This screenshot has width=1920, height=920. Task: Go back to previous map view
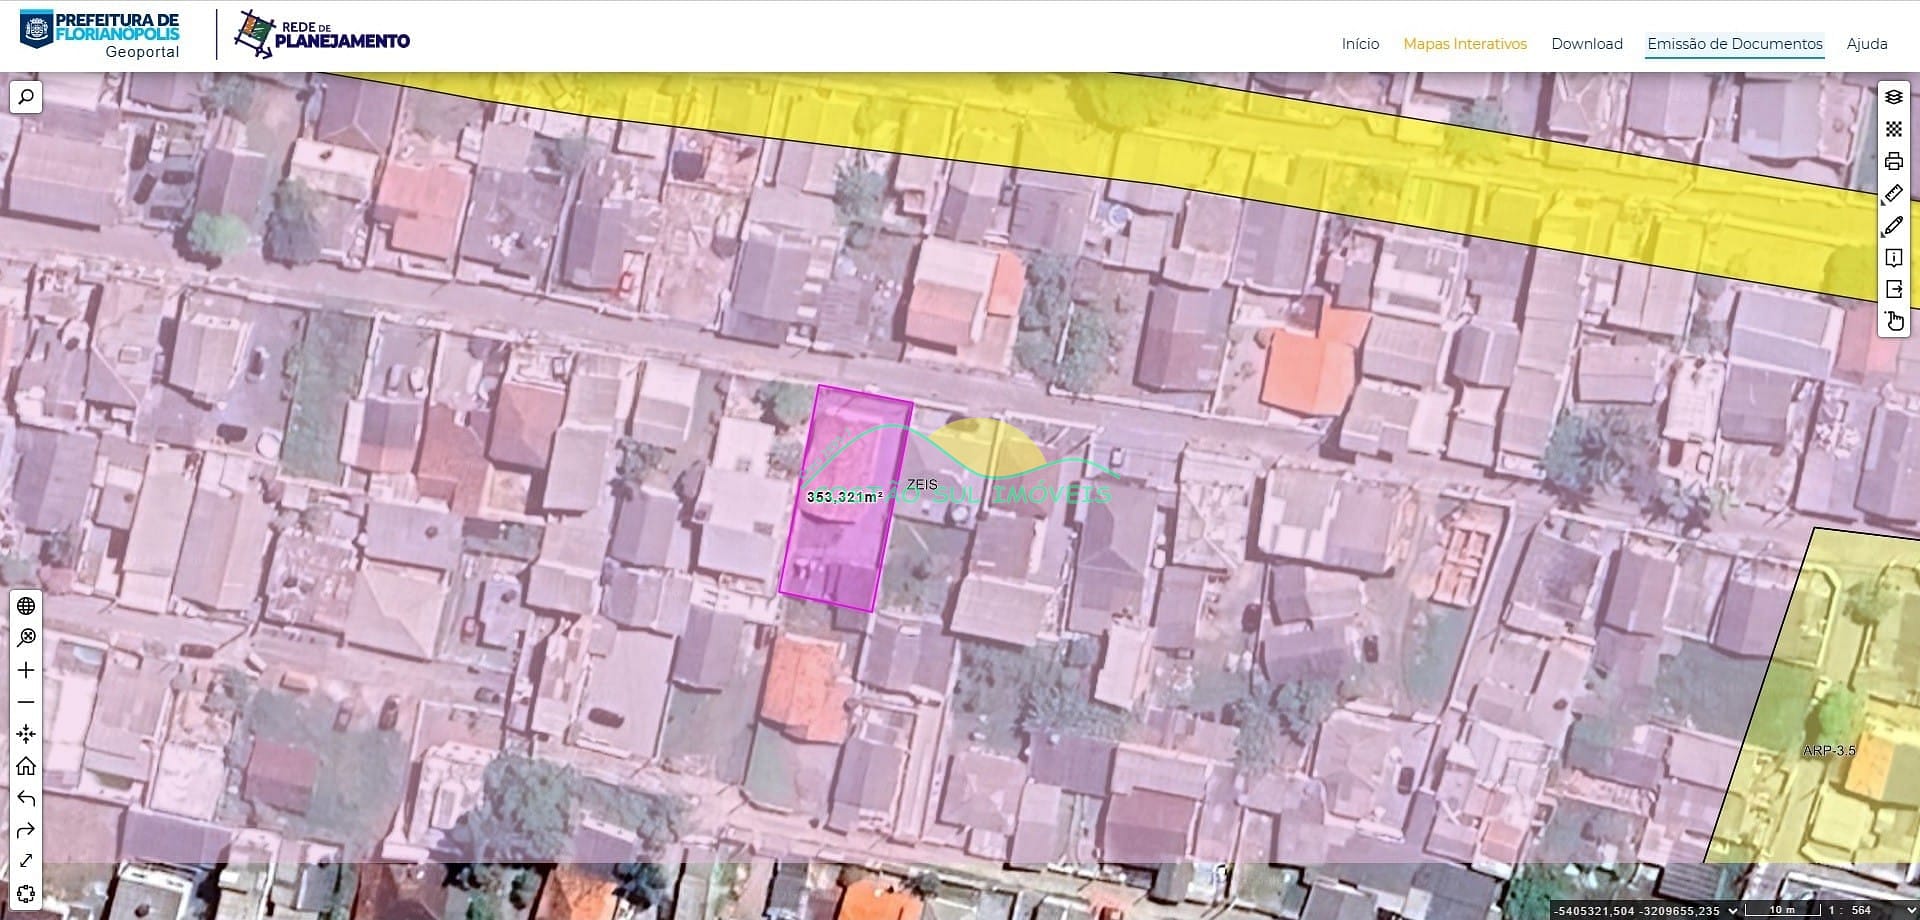pyautogui.click(x=26, y=798)
